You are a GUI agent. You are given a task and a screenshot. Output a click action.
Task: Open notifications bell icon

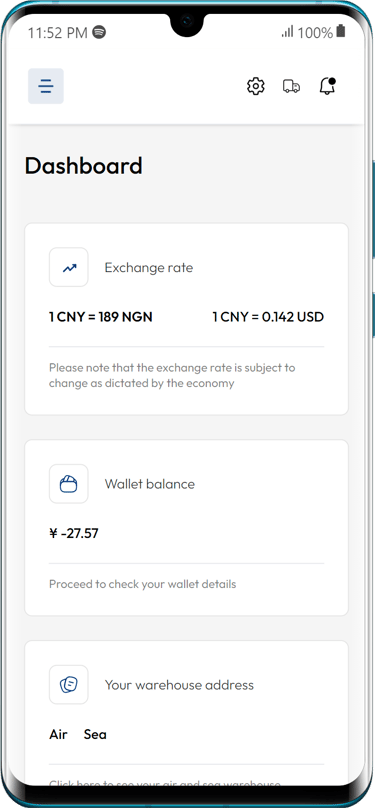[x=327, y=86]
